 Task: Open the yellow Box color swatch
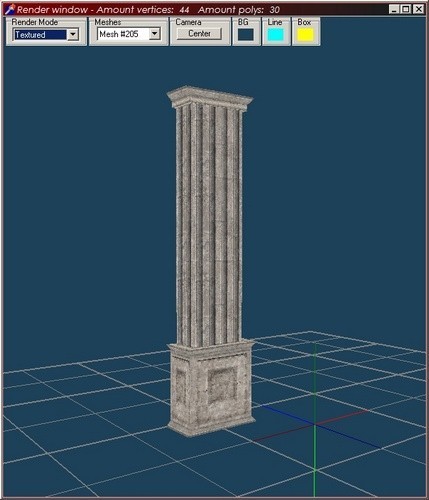pos(305,35)
